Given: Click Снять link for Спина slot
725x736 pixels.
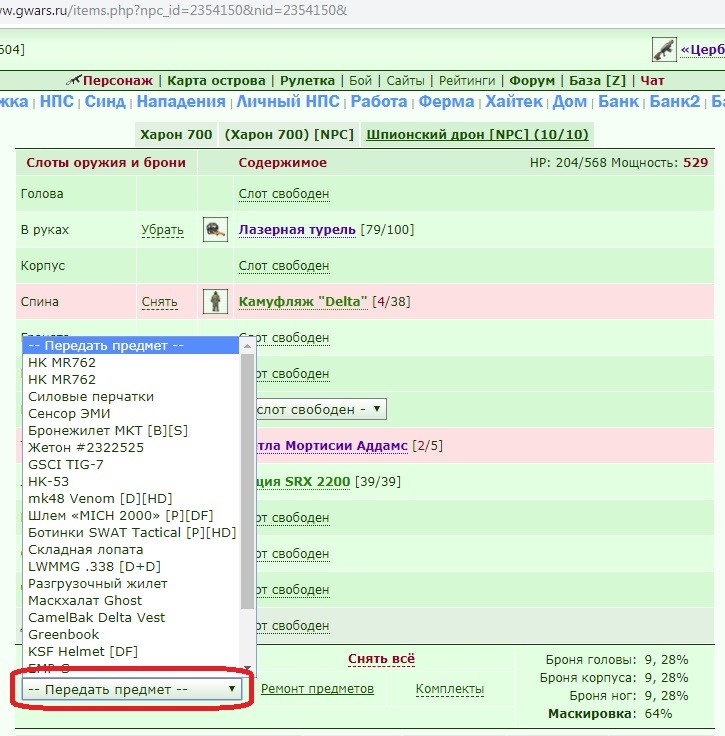Looking at the screenshot, I should (x=160, y=302).
